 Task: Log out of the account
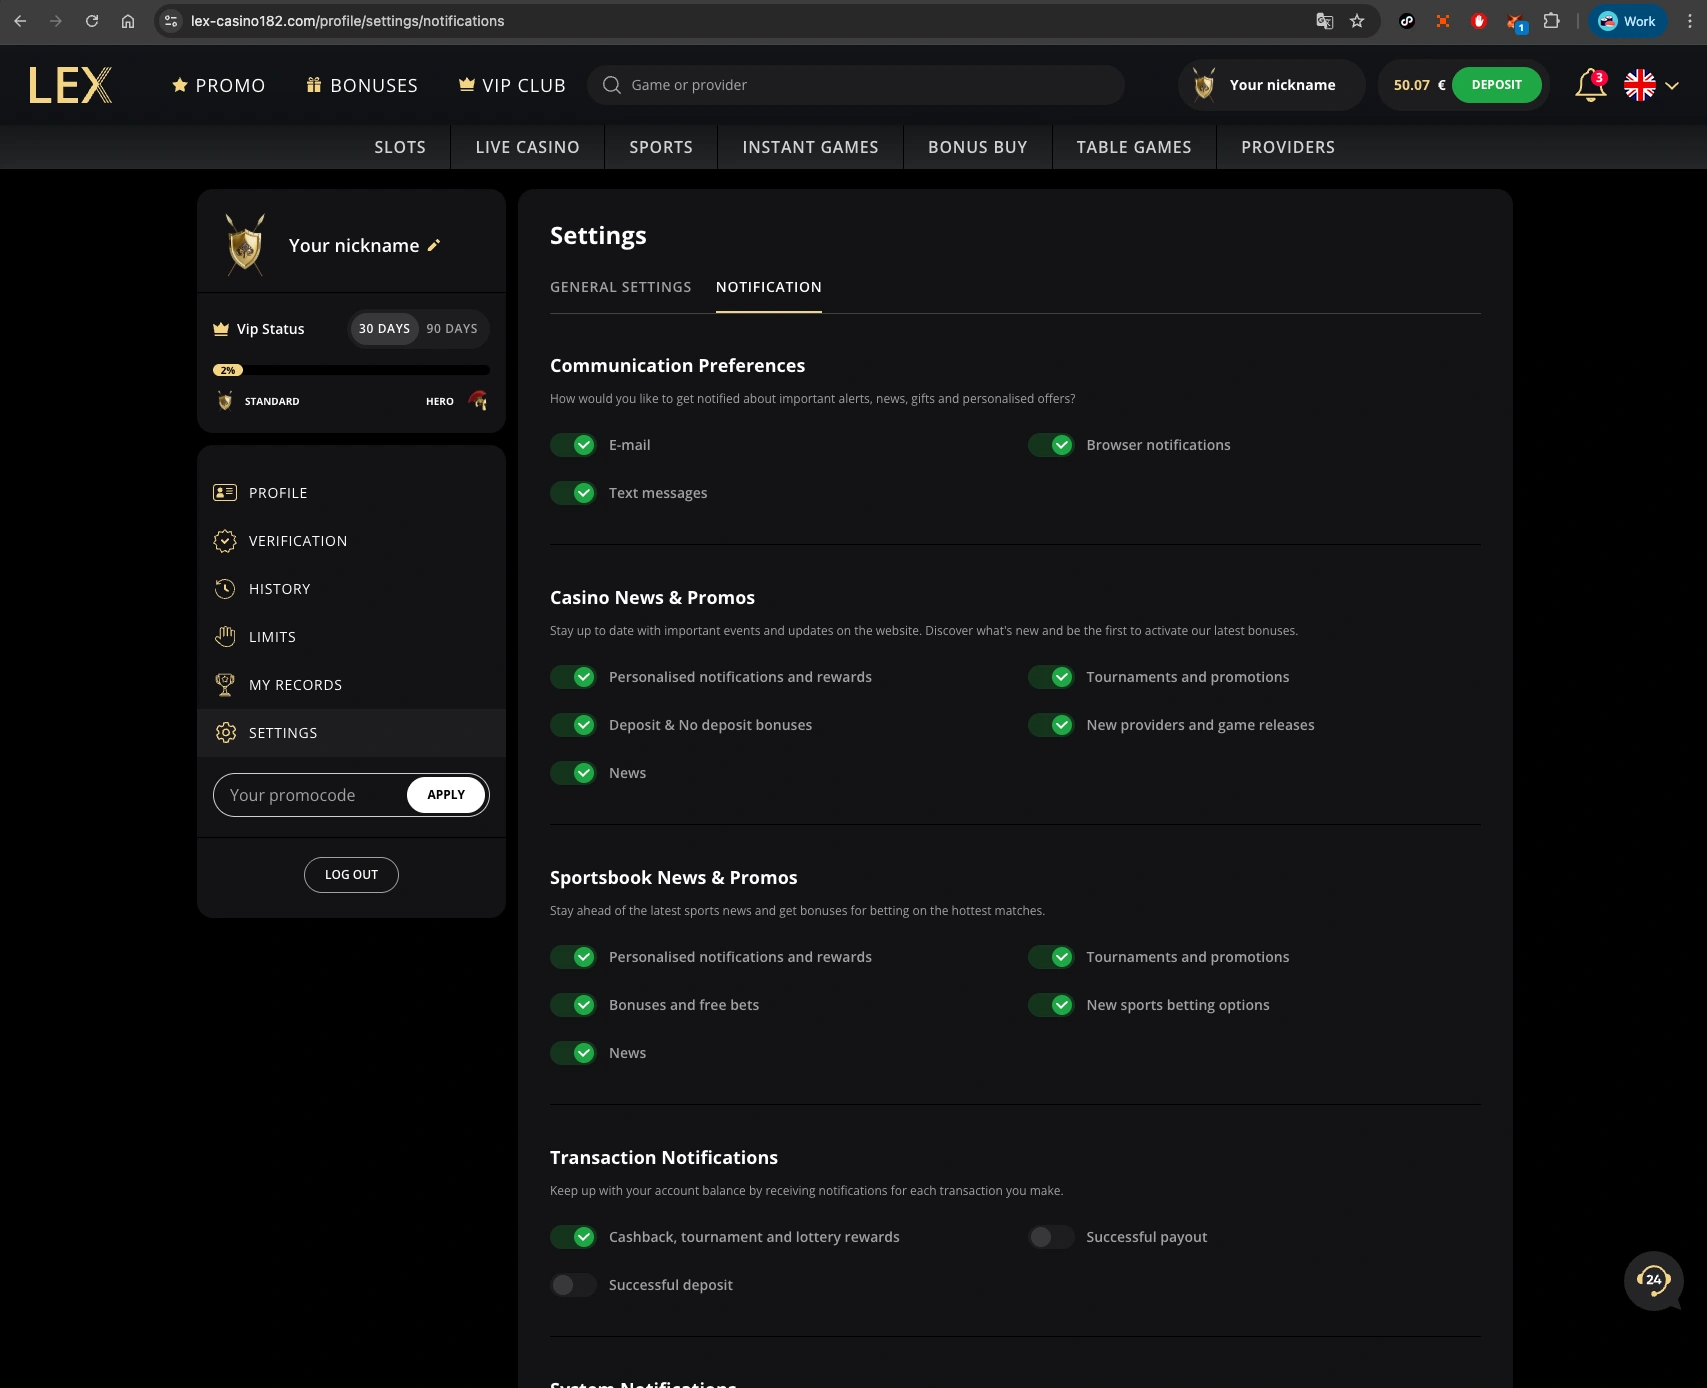click(351, 875)
